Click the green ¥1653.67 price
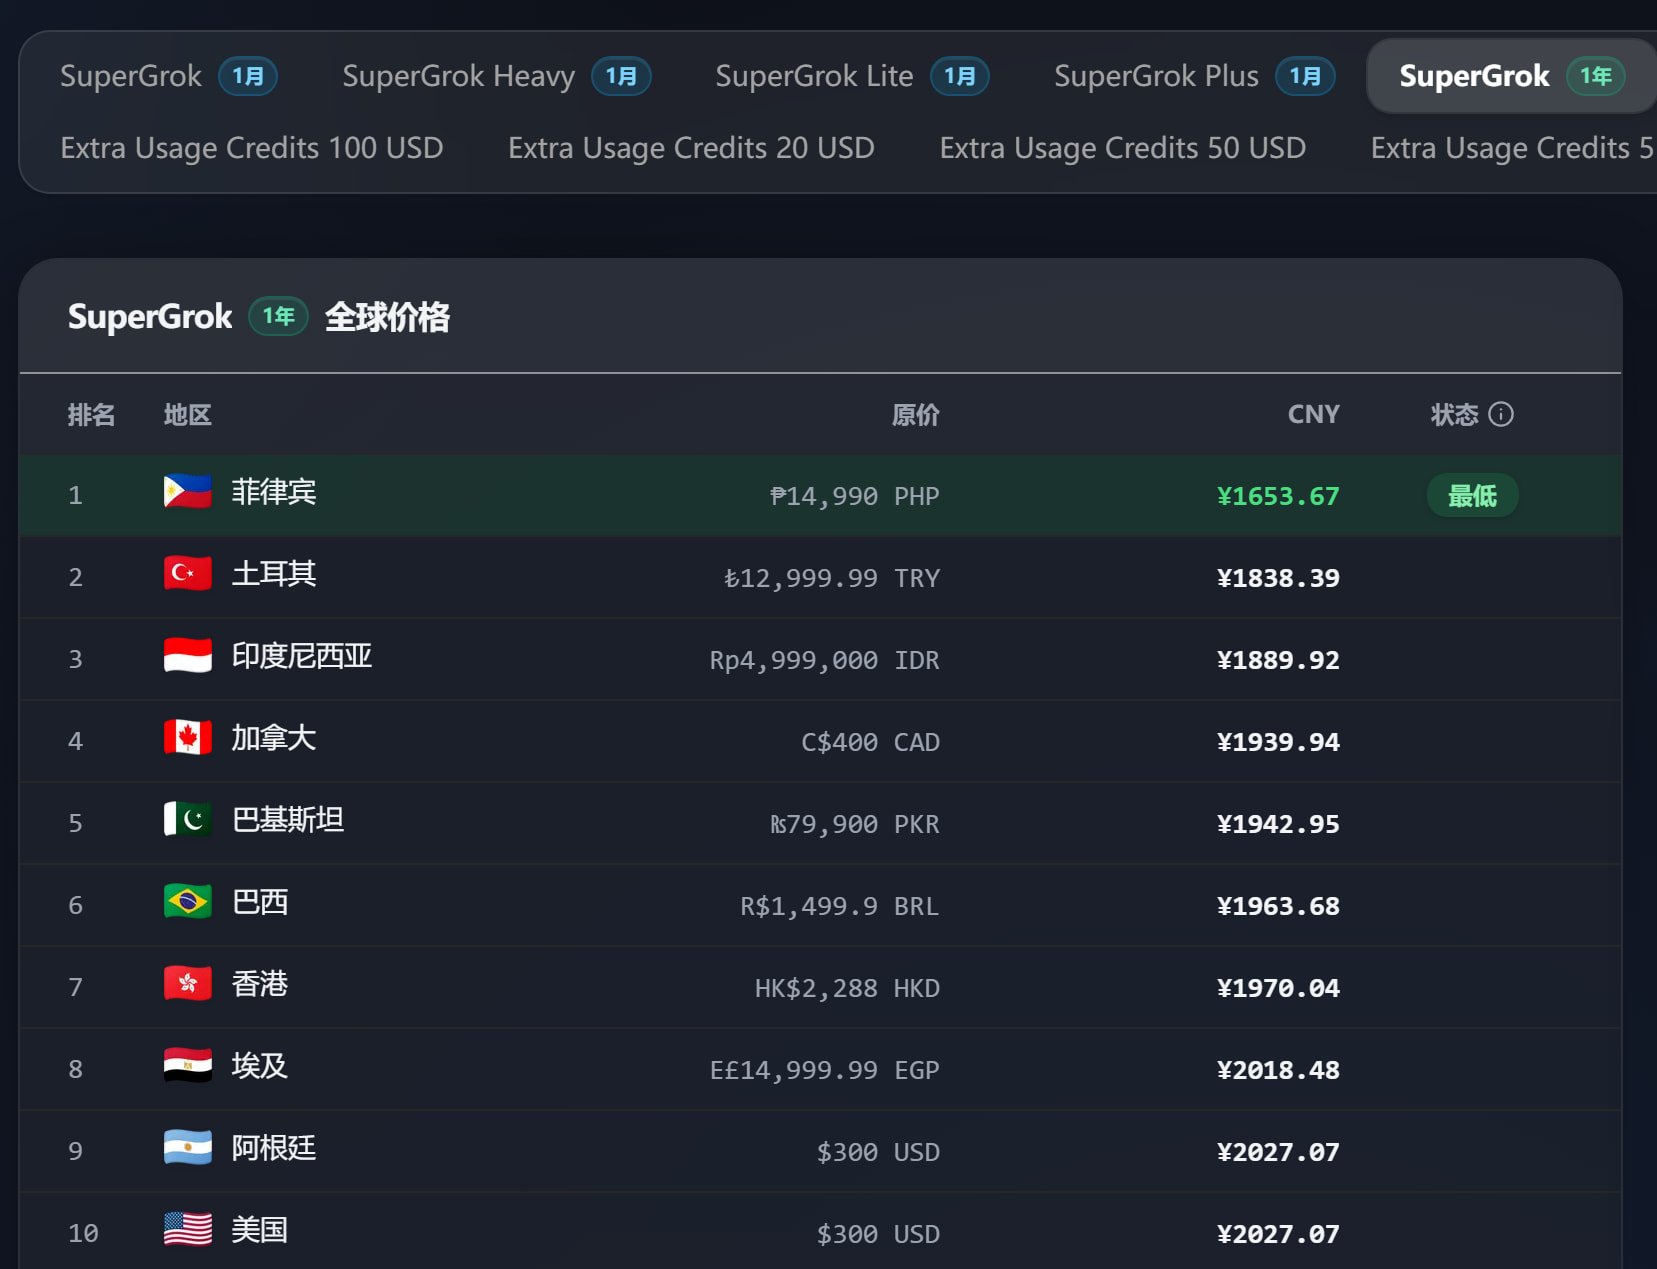The image size is (1657, 1269). coord(1278,496)
